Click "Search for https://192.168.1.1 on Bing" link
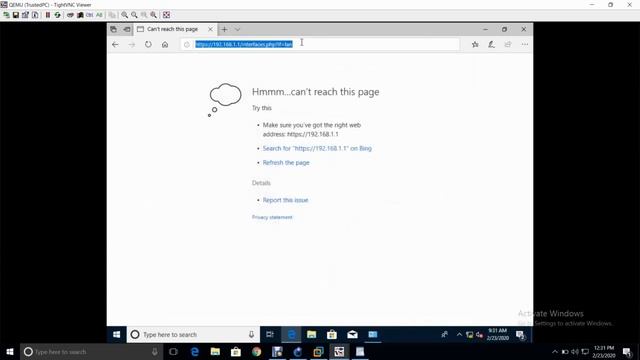 pos(317,148)
